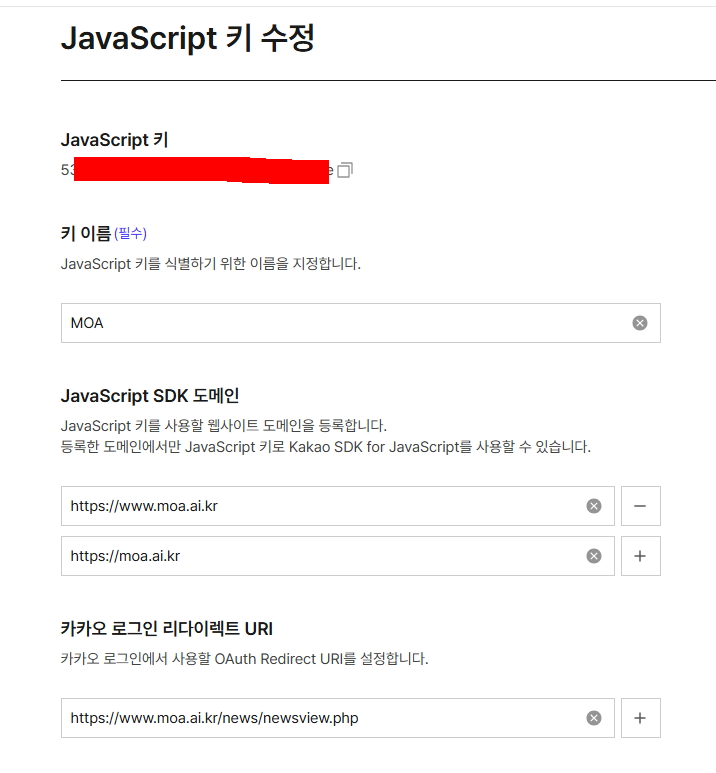
Task: Click the Kakao SDK for JavaScript description line
Action: [x=325, y=447]
